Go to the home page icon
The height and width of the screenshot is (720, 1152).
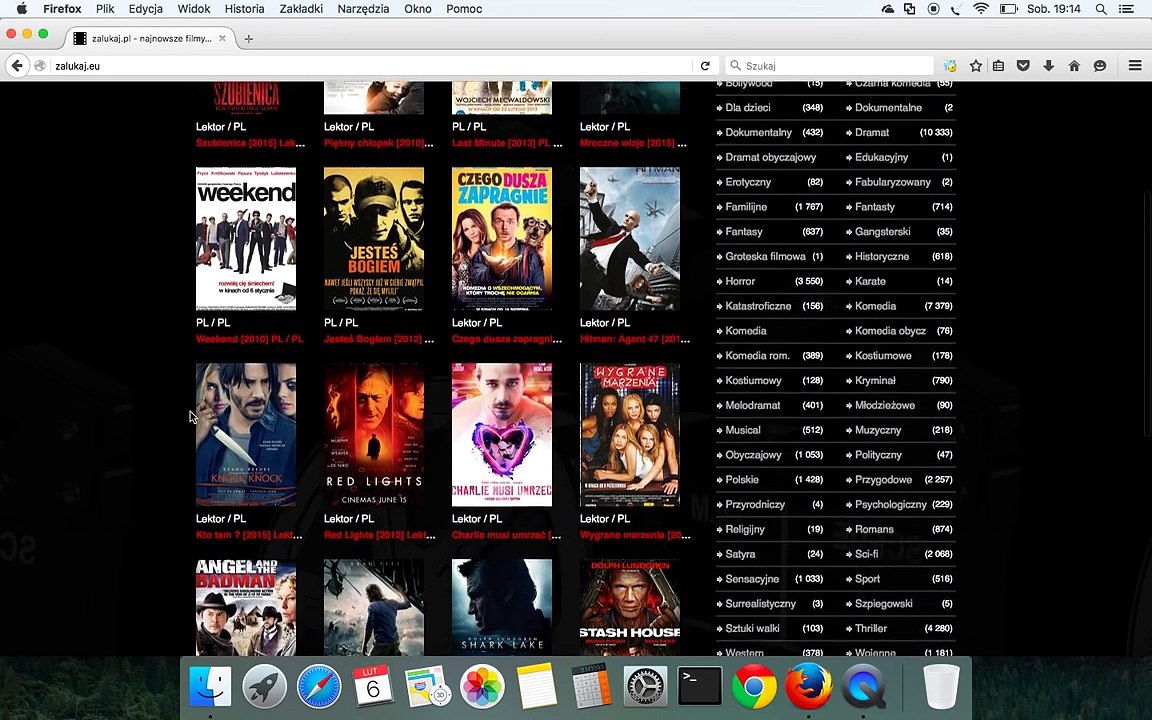pos(1074,65)
